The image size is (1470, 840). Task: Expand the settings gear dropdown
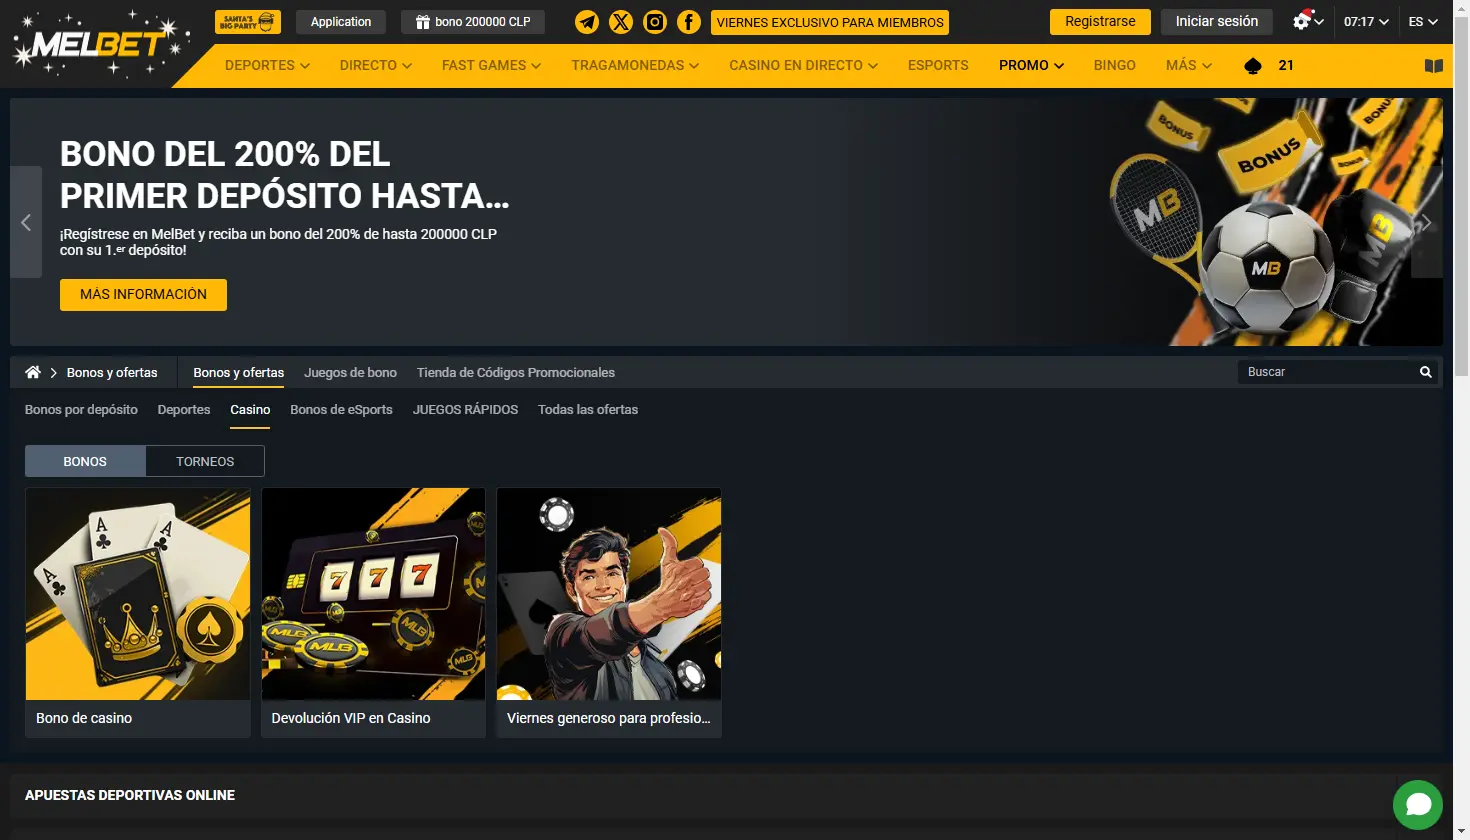(x=1307, y=22)
